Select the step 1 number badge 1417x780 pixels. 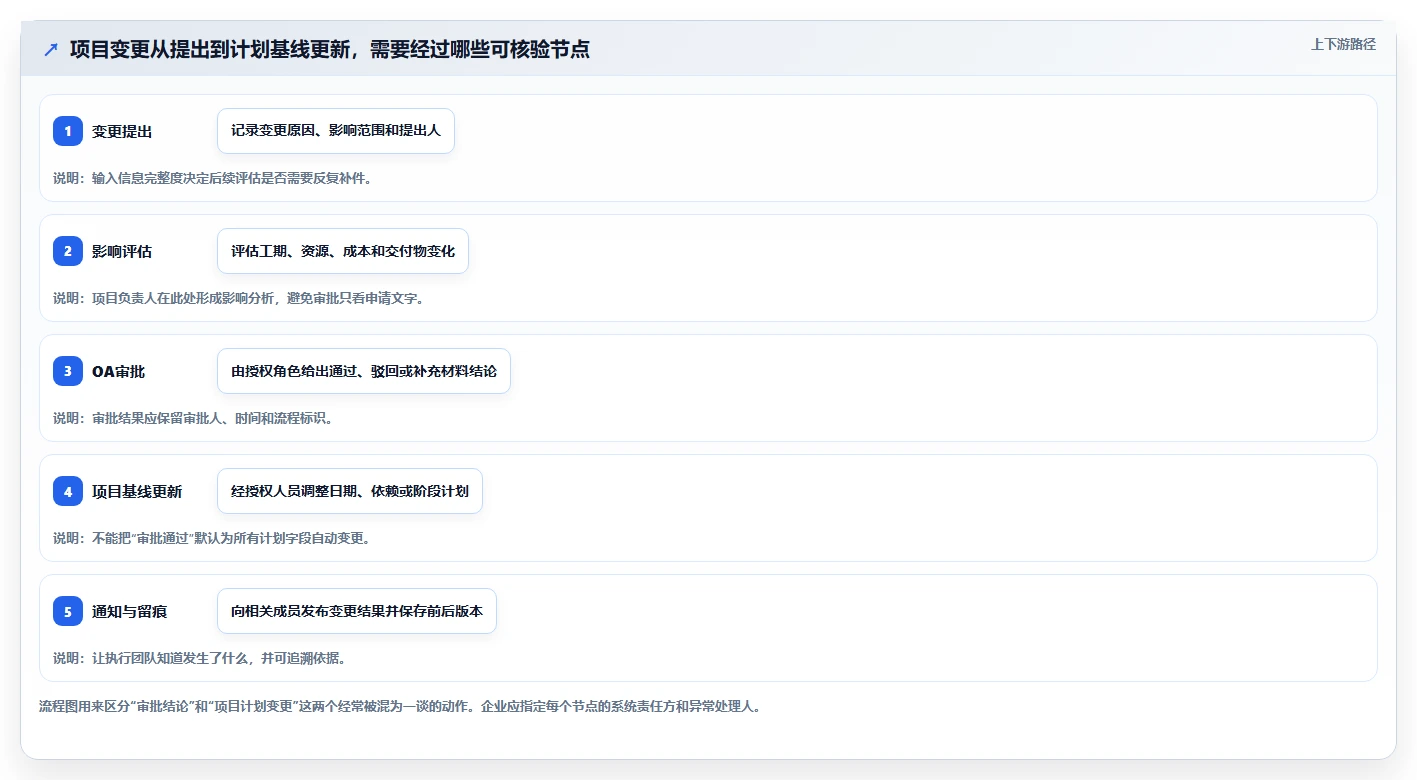(x=68, y=131)
